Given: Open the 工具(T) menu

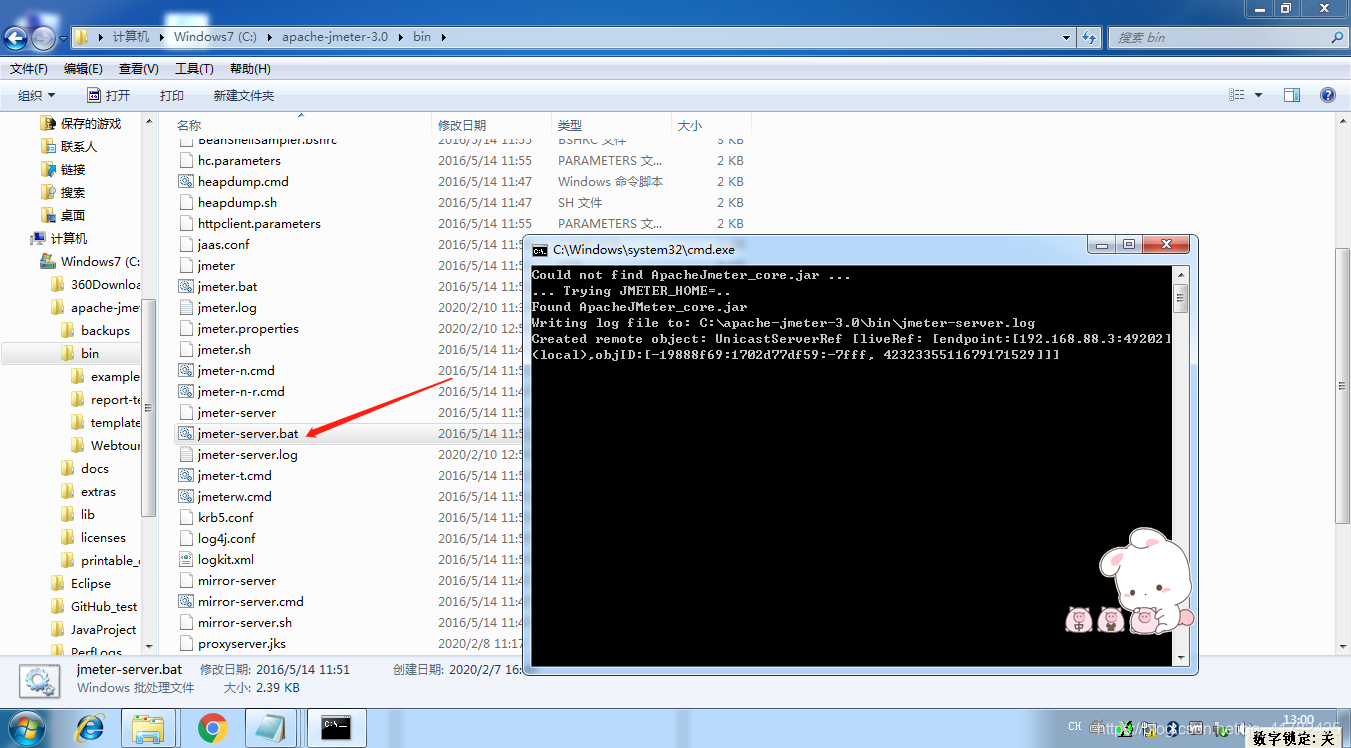Looking at the screenshot, I should [194, 69].
